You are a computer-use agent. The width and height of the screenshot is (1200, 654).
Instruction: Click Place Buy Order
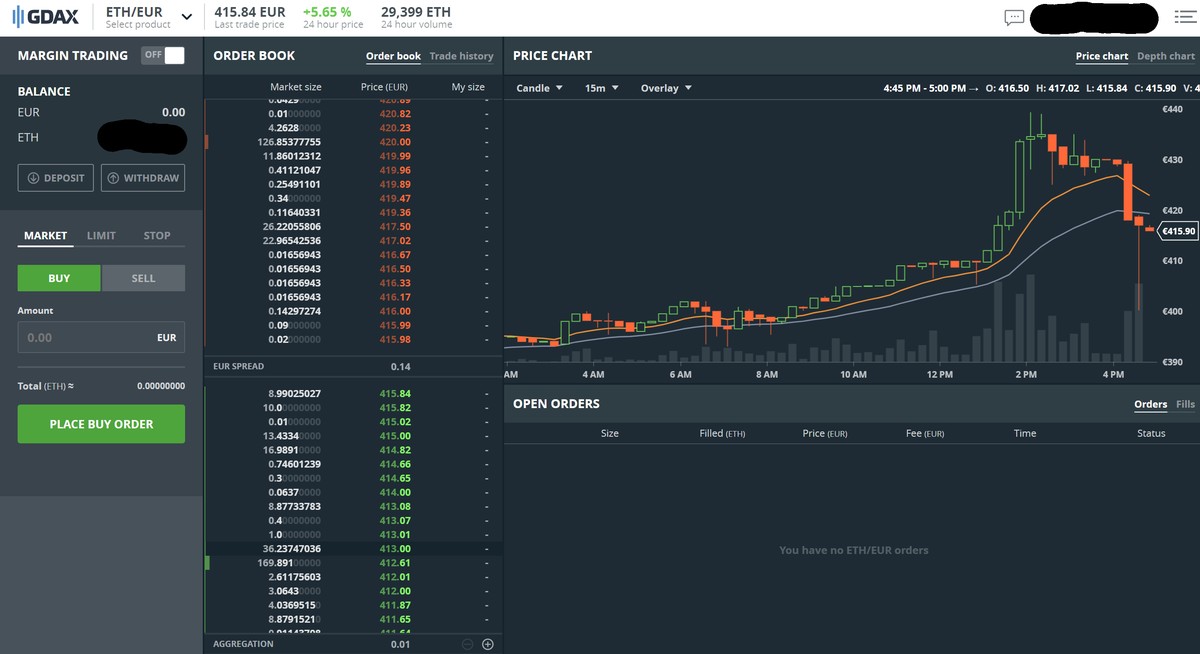click(101, 424)
